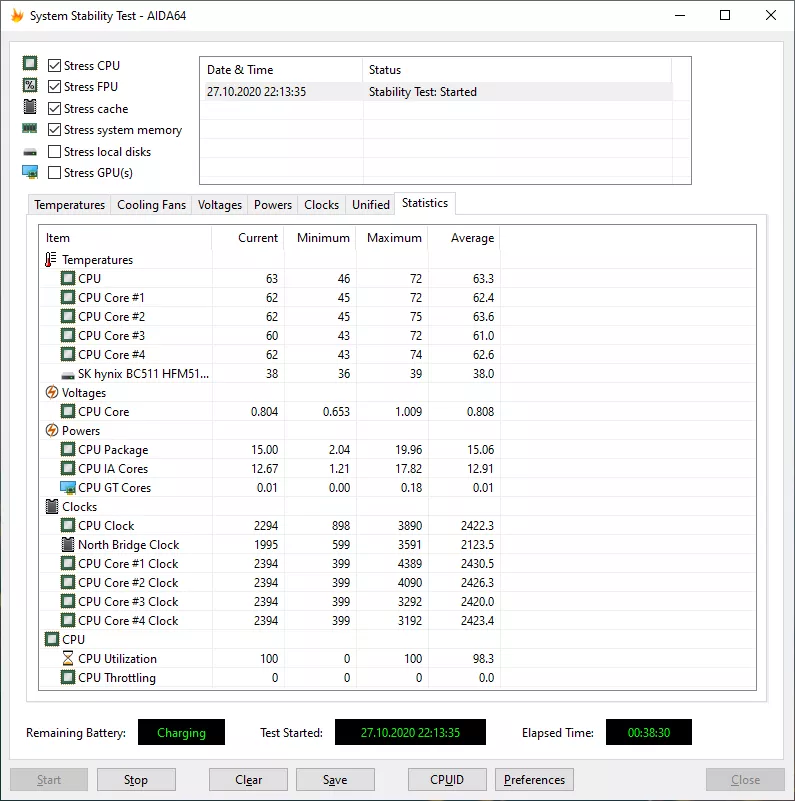The height and width of the screenshot is (801, 795).
Task: Click the lightning icon beside Voltages
Action: pos(52,392)
